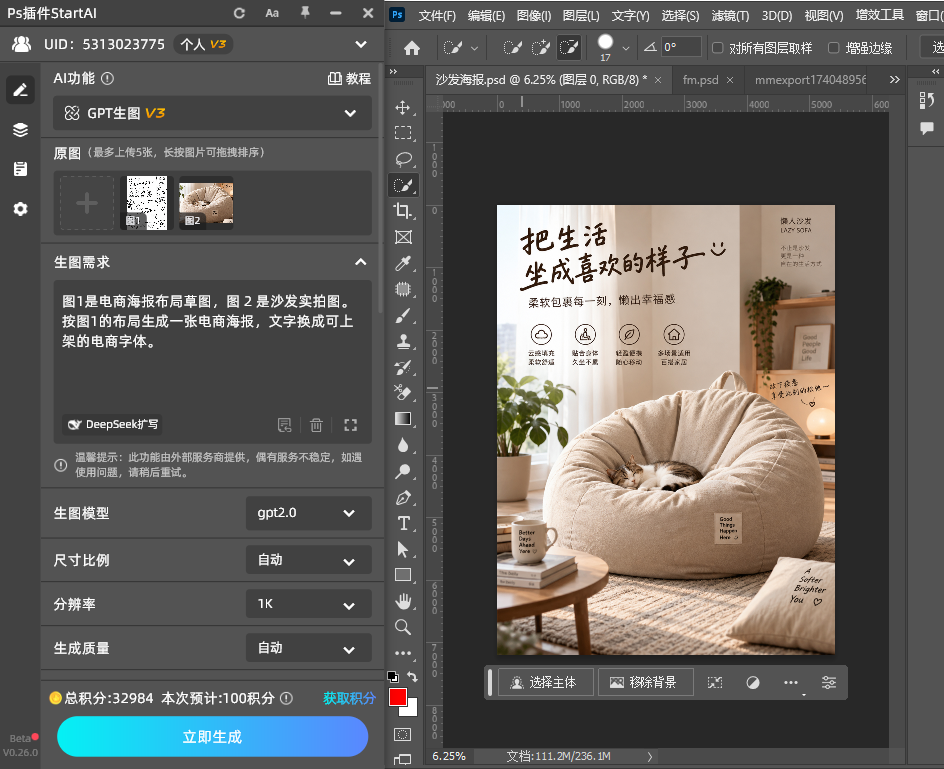This screenshot has width=944, height=769.
Task: Click the StartAI refresh icon
Action: click(x=239, y=13)
